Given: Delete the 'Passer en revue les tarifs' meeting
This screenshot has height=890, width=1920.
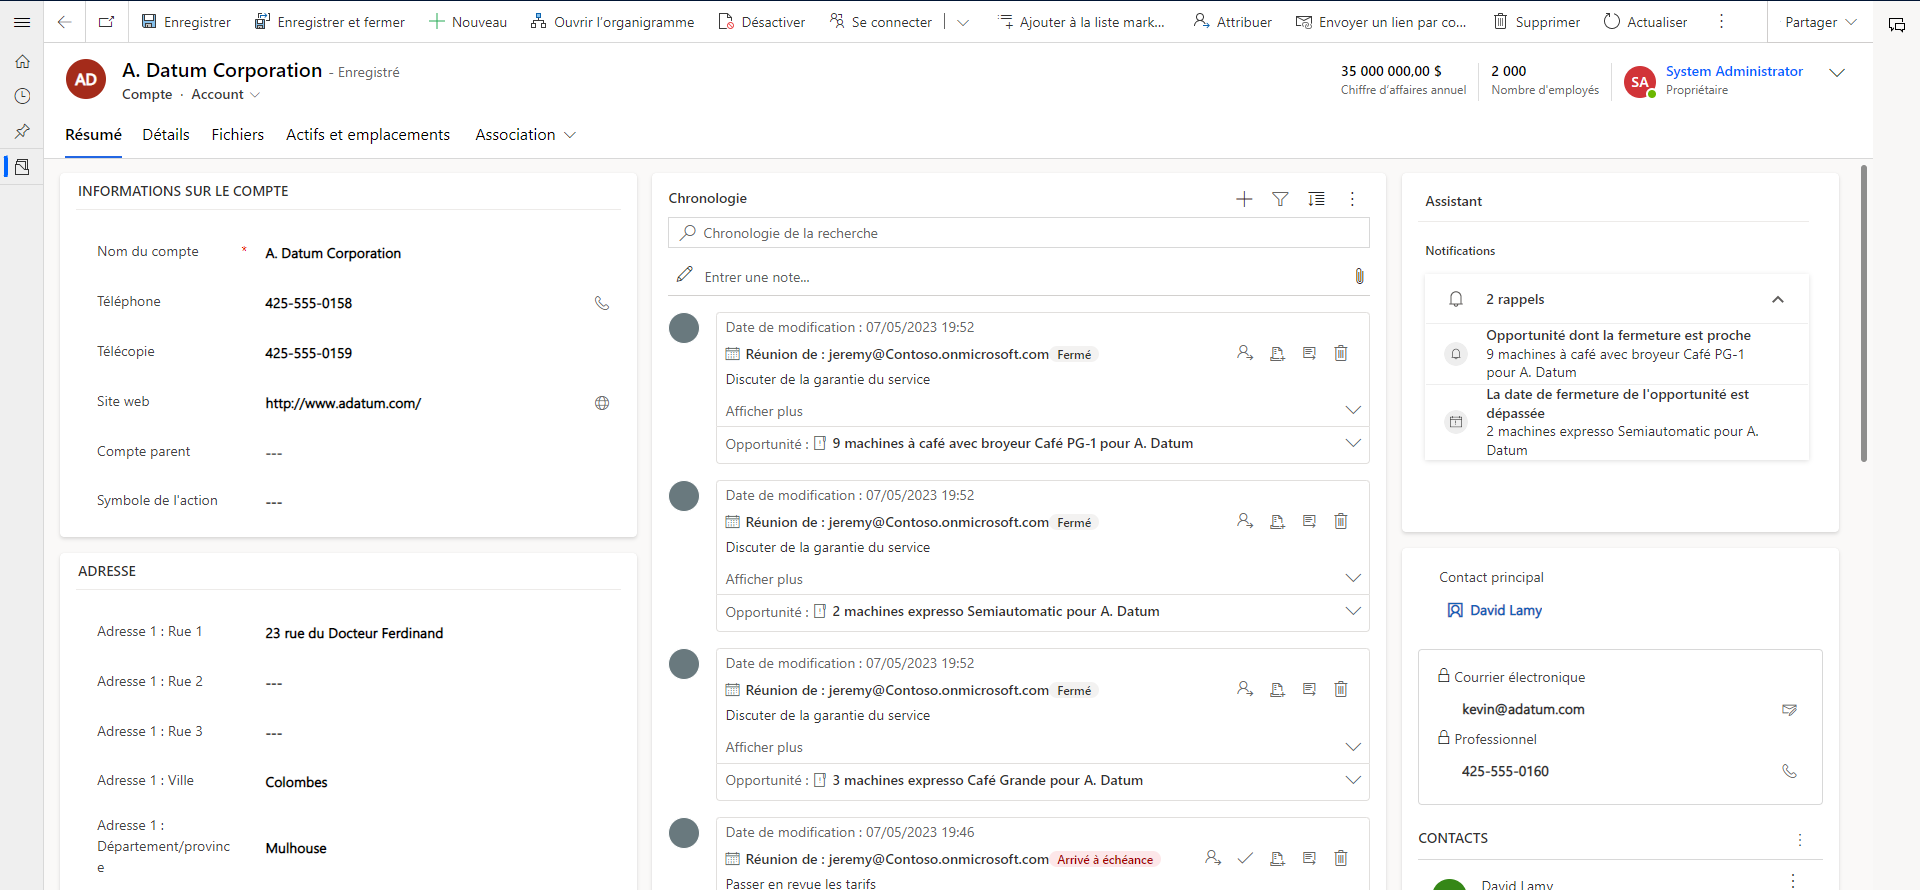Looking at the screenshot, I should pos(1341,858).
